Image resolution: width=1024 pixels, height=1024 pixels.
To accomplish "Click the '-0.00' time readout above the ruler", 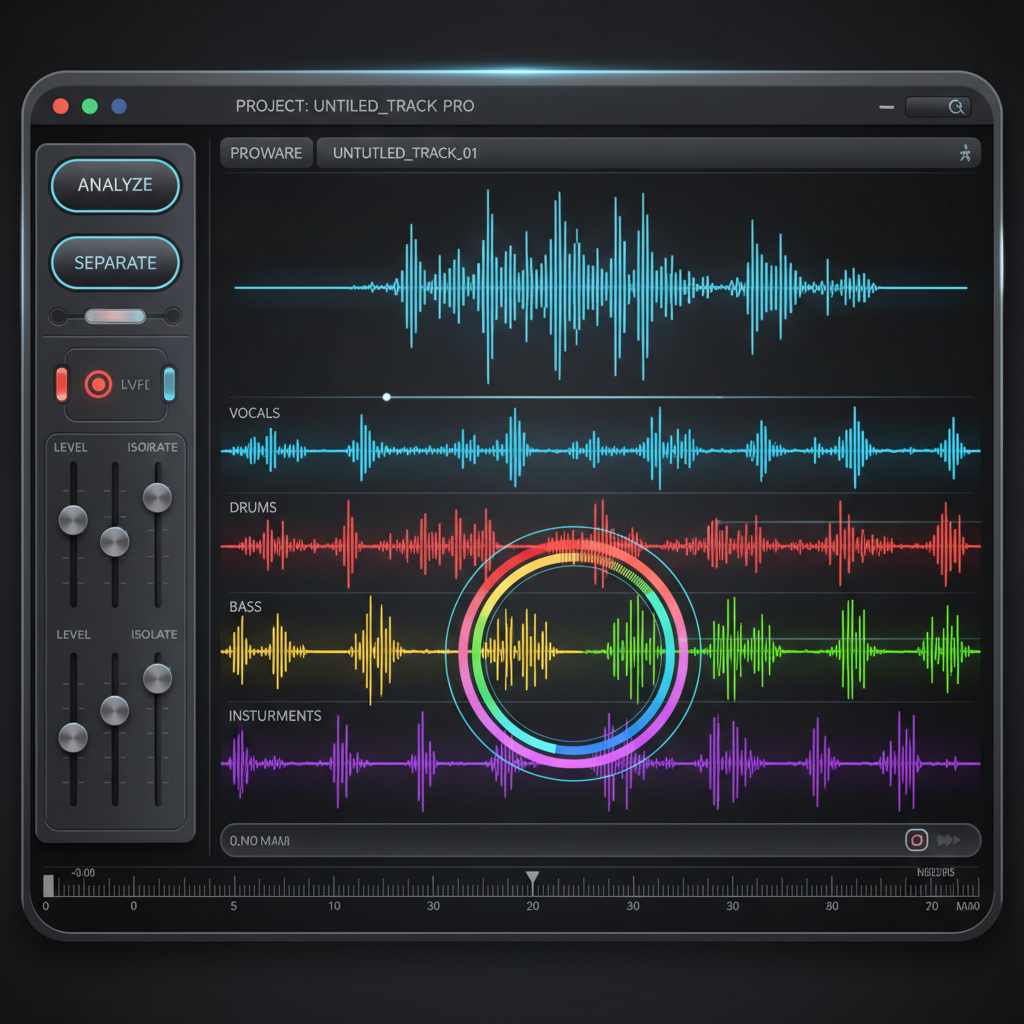I will click(x=83, y=873).
